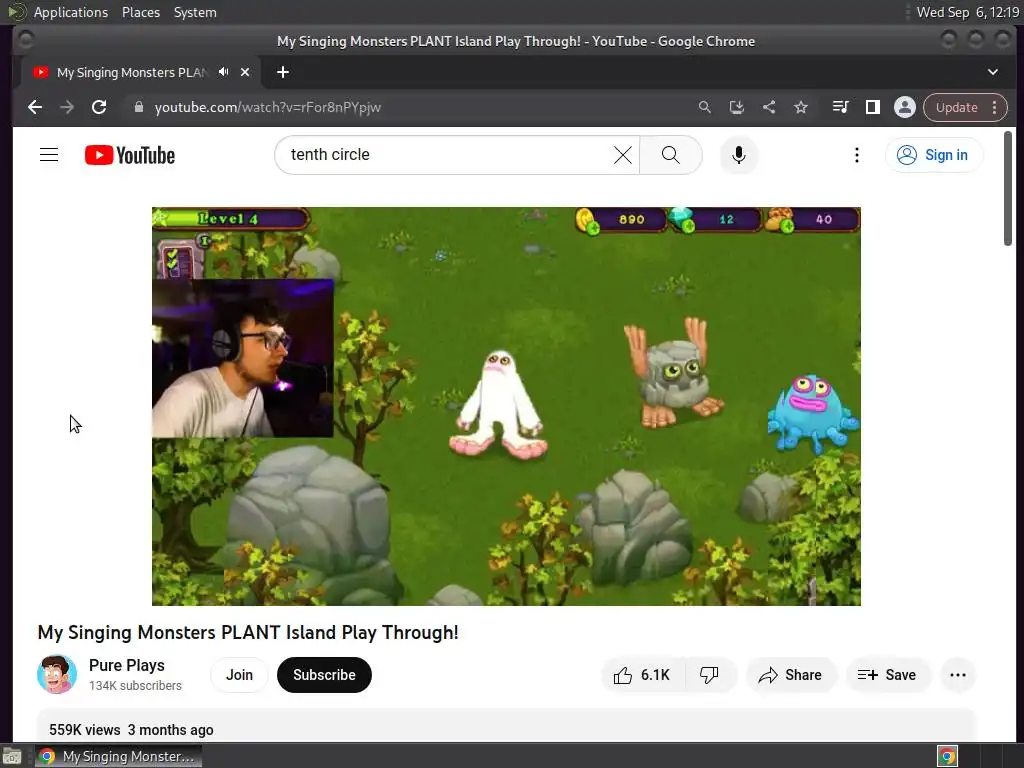Save the video to playlist
The height and width of the screenshot is (768, 1024).
tap(887, 675)
